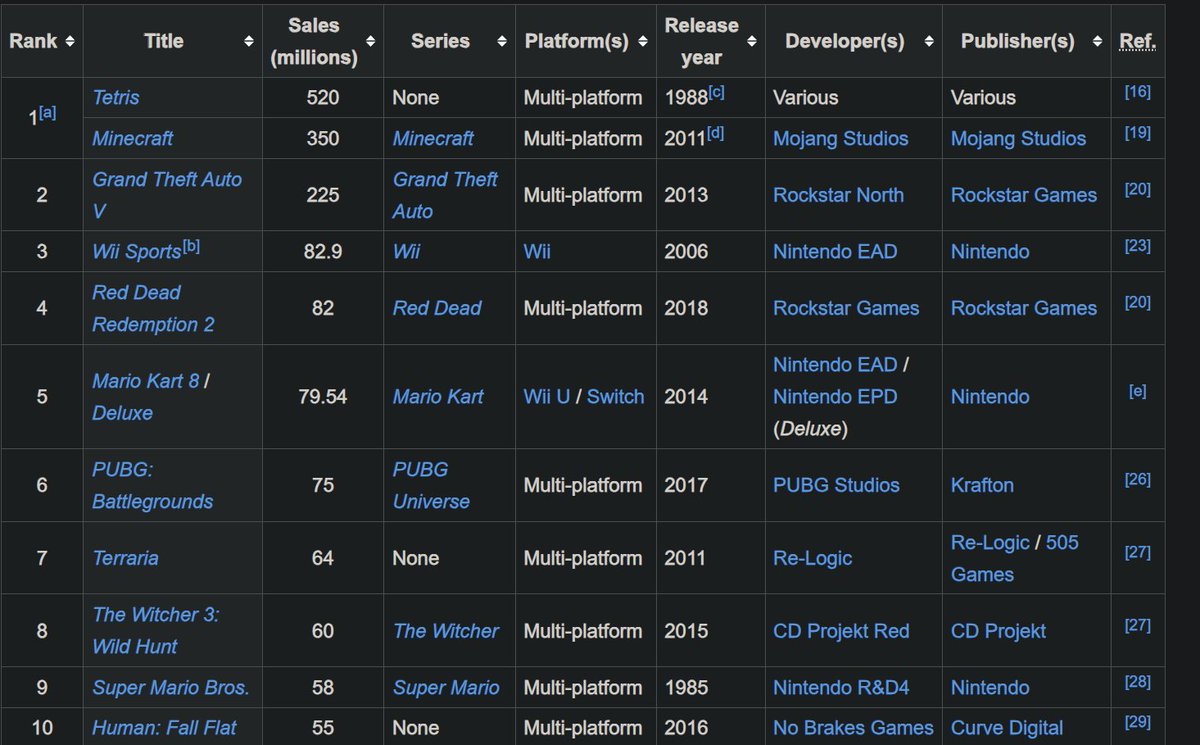
Task: Open footnote [a] beside rank 1
Action: [x=47, y=113]
